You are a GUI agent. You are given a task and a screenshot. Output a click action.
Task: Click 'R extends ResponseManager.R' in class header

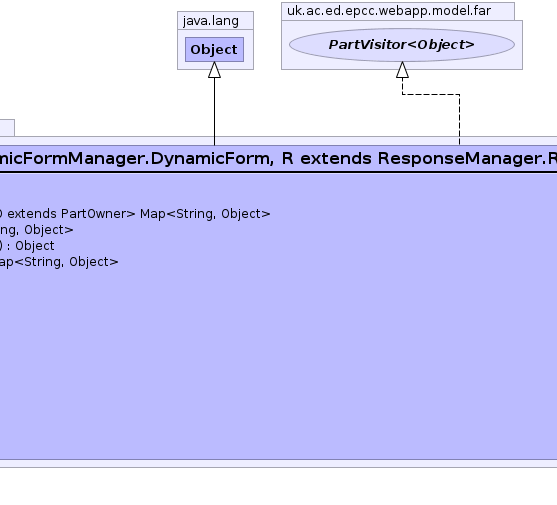tap(419, 158)
